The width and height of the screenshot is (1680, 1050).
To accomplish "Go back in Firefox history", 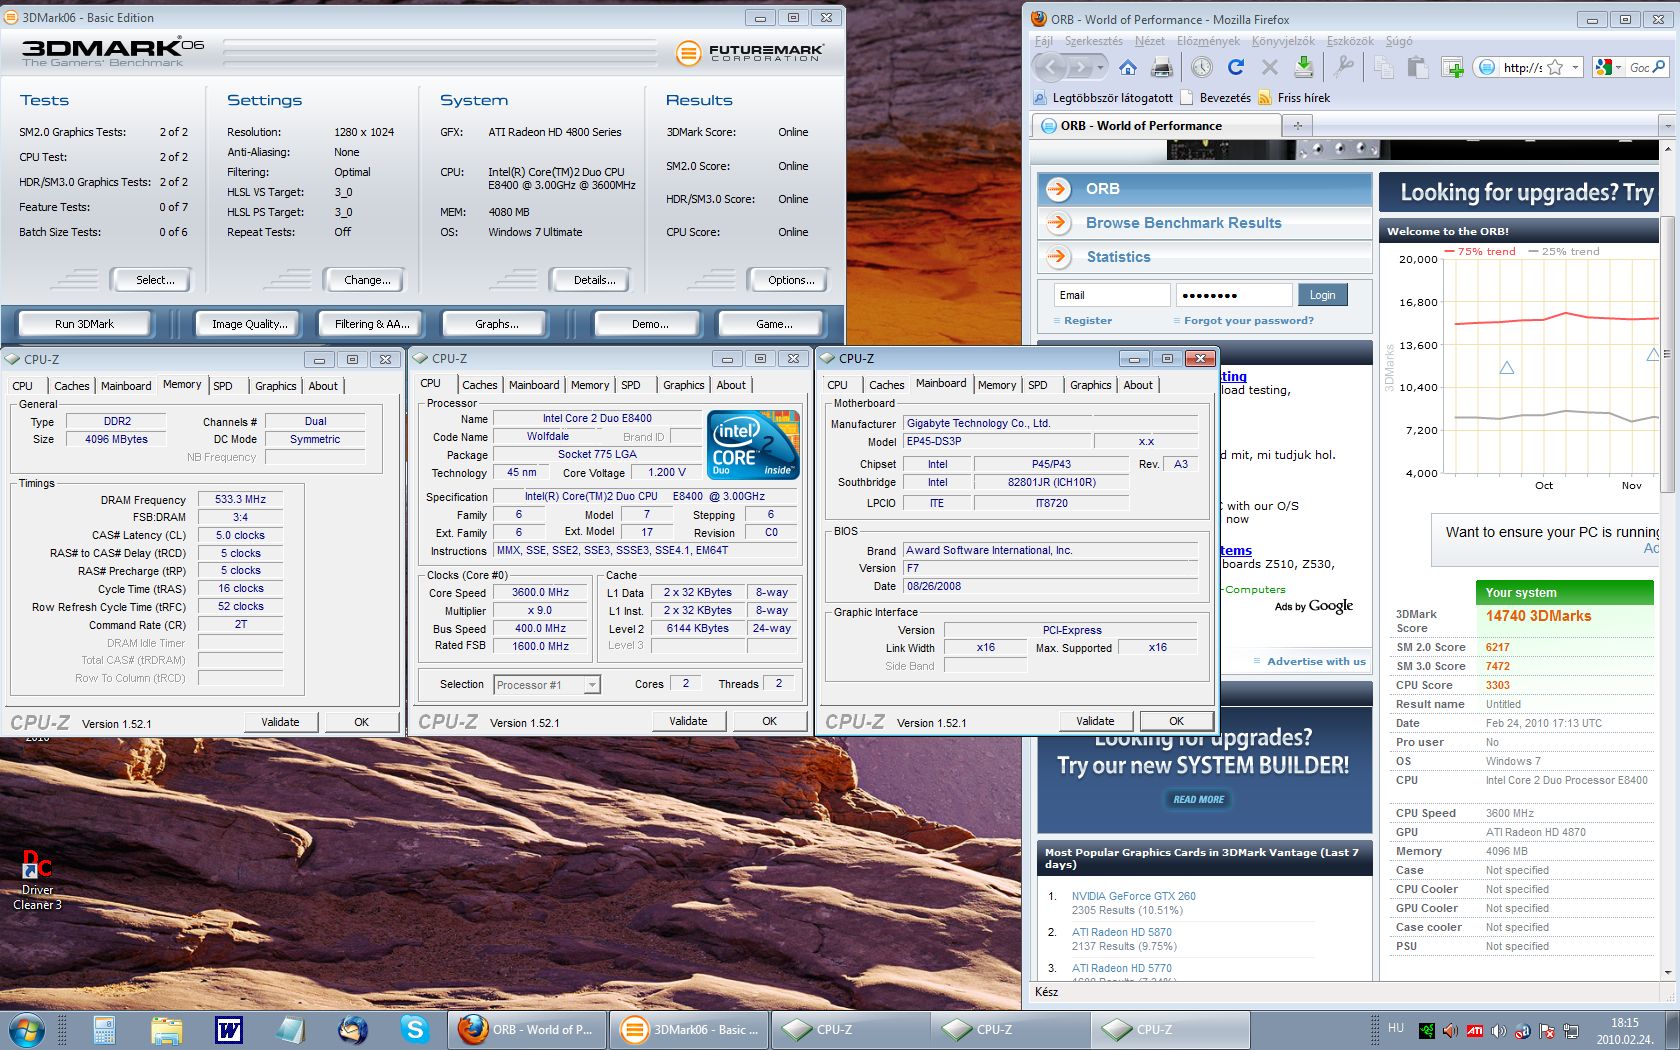I will coord(1049,67).
